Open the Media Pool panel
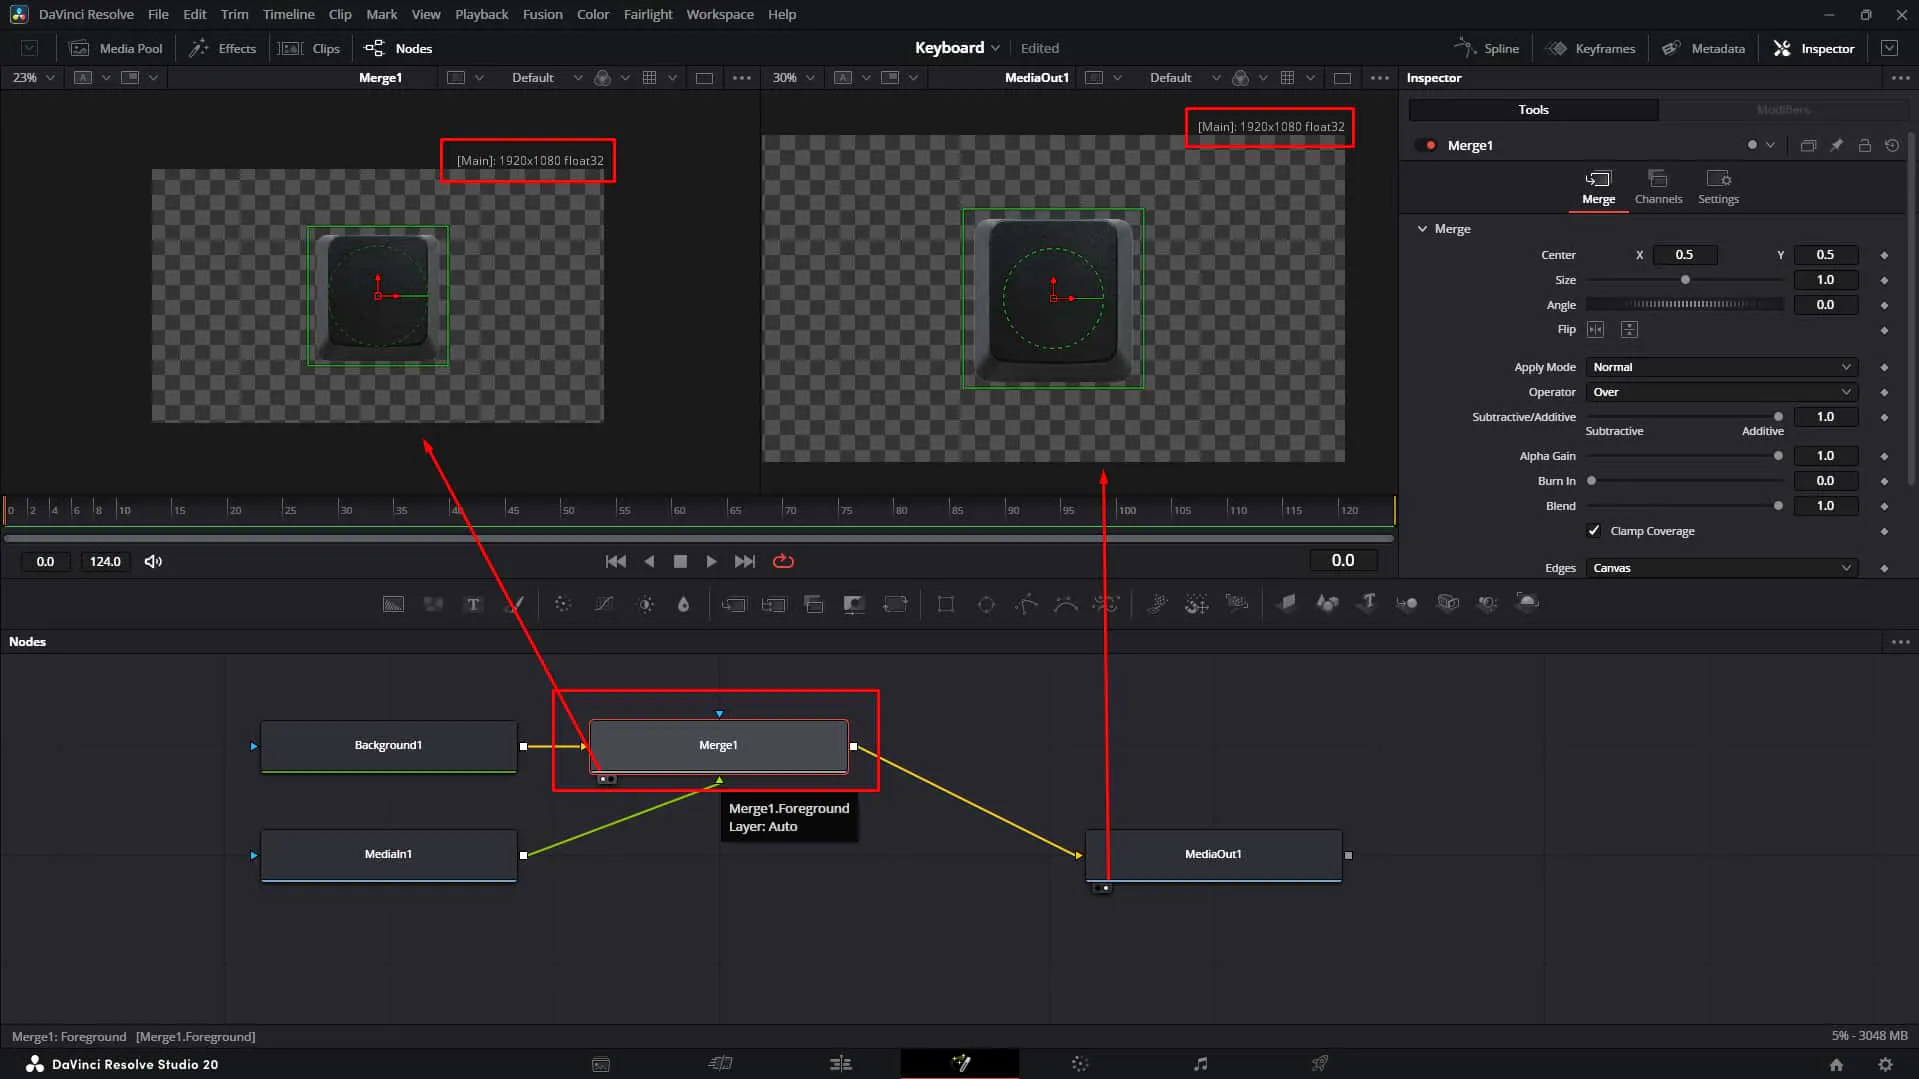 coord(116,48)
